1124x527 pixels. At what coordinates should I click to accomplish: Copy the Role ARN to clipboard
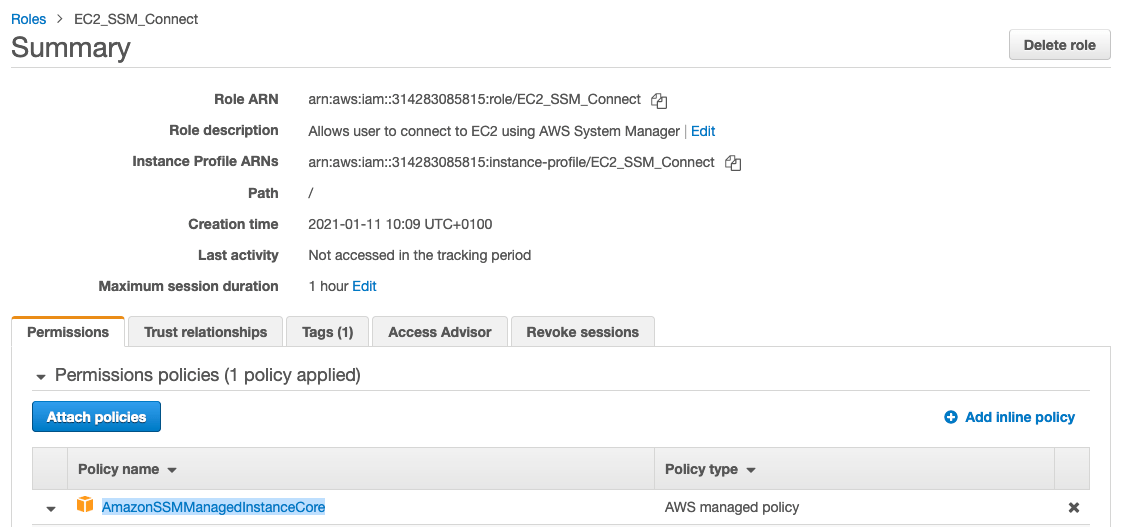coord(659,100)
